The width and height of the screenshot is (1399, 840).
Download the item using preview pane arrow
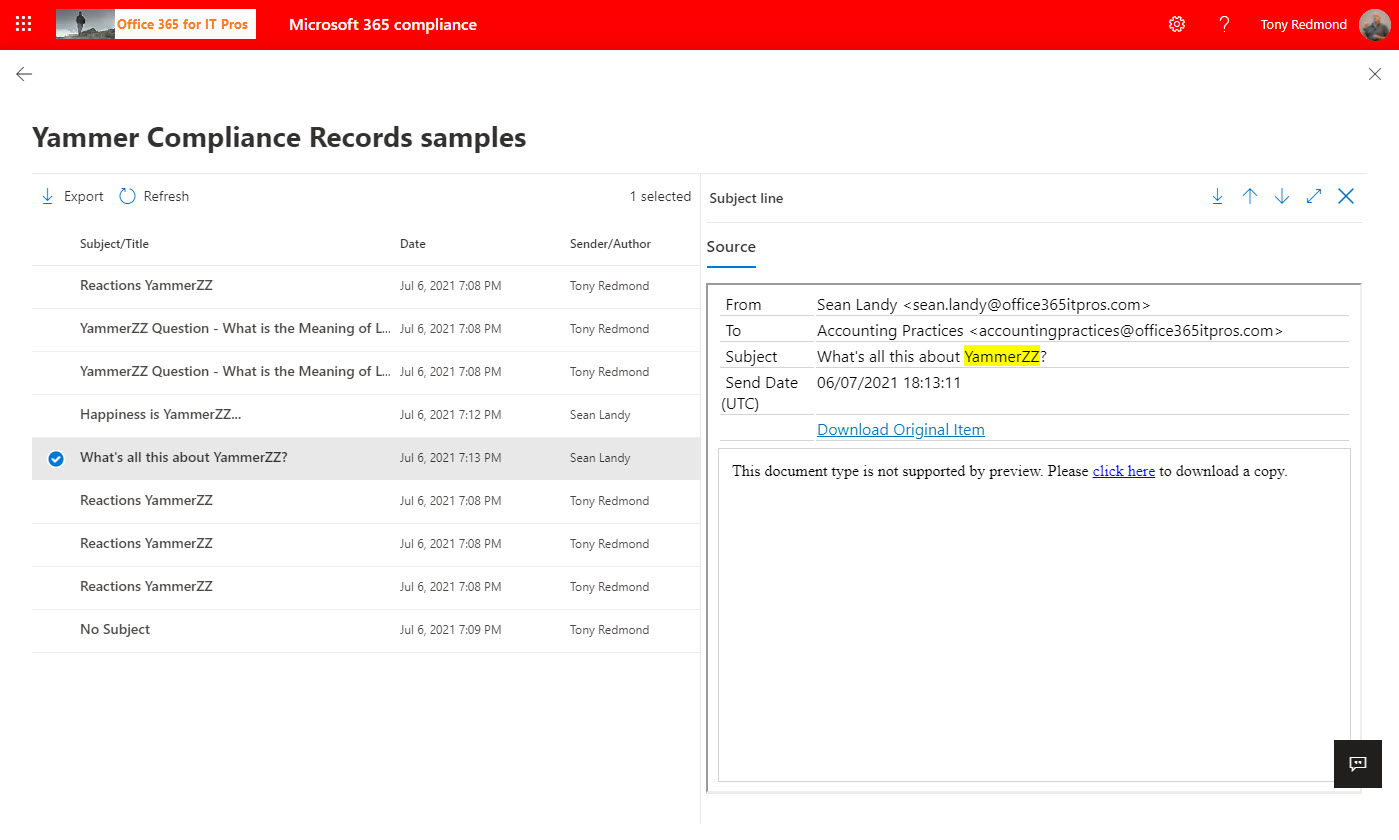pyautogui.click(x=1217, y=196)
